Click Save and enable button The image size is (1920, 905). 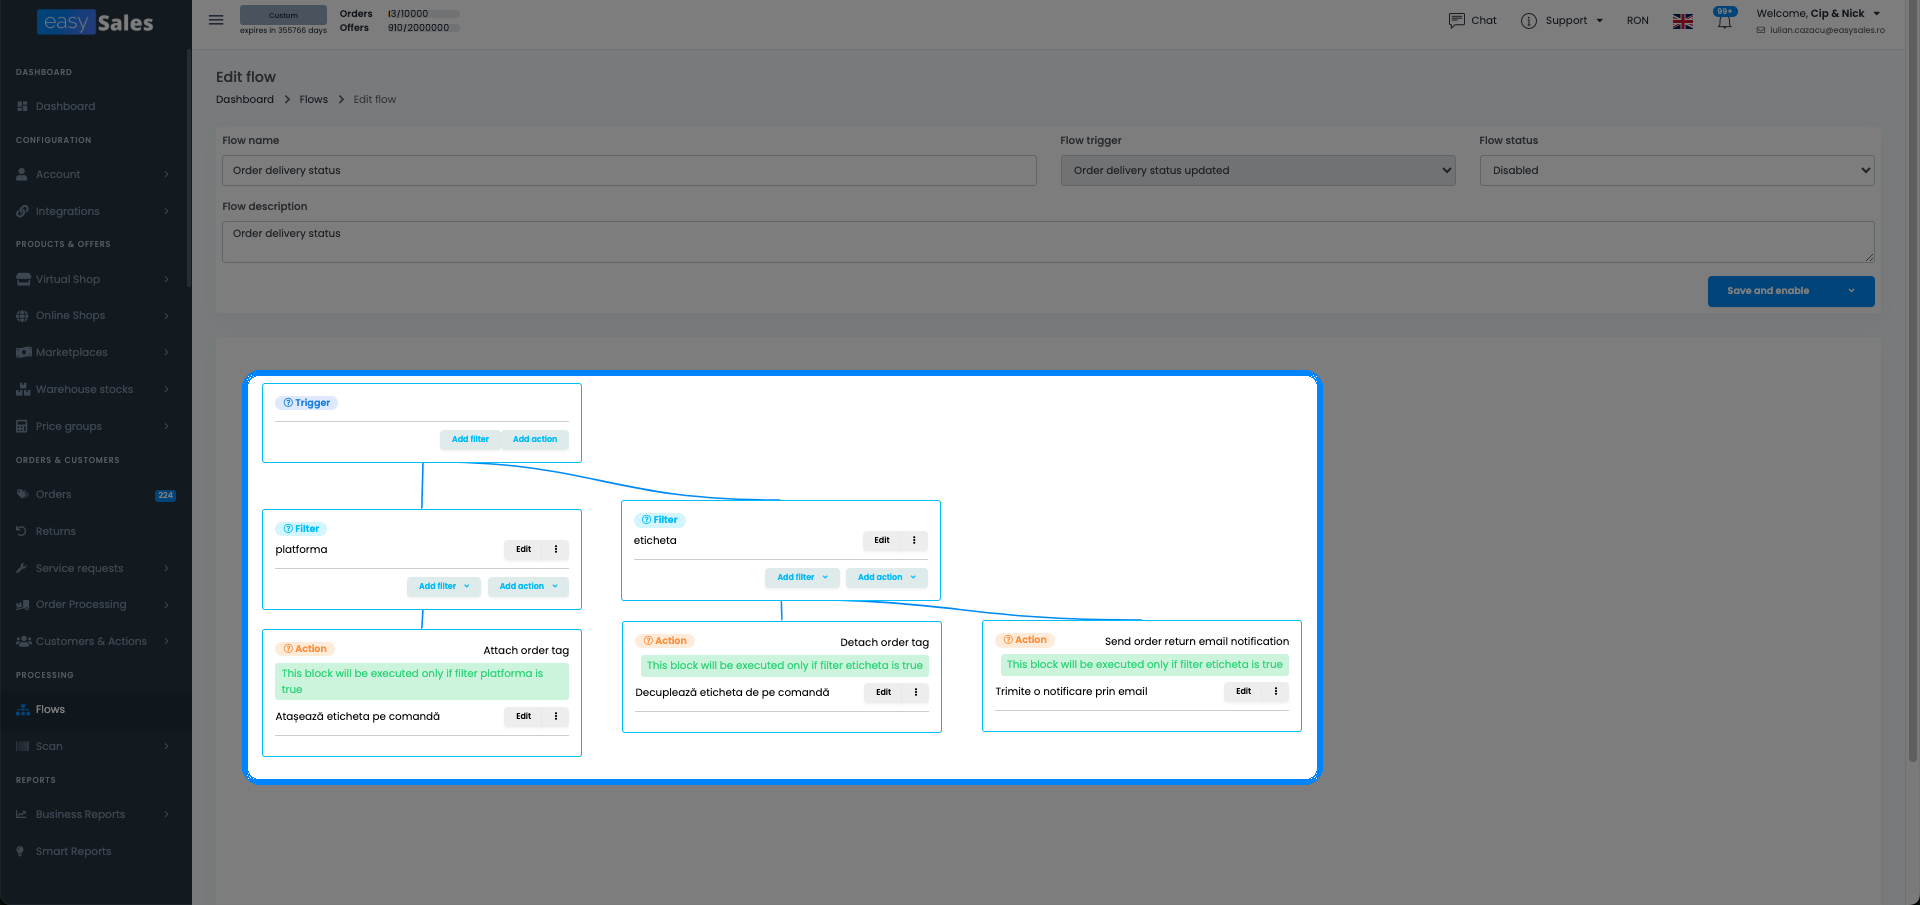click(x=1768, y=291)
